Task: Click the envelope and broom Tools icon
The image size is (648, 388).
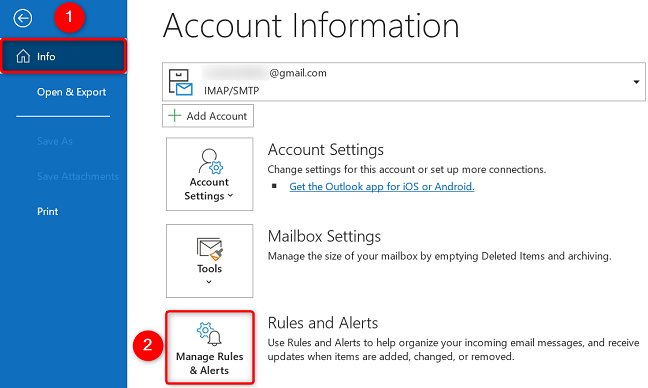Action: 210,249
